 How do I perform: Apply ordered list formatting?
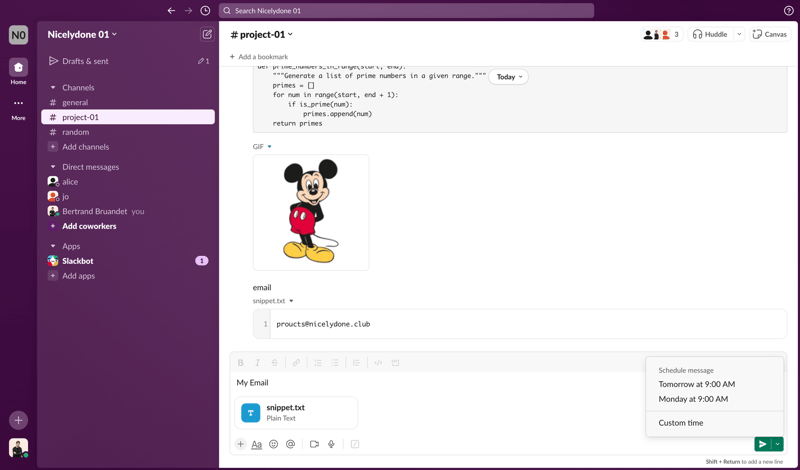[x=318, y=363]
